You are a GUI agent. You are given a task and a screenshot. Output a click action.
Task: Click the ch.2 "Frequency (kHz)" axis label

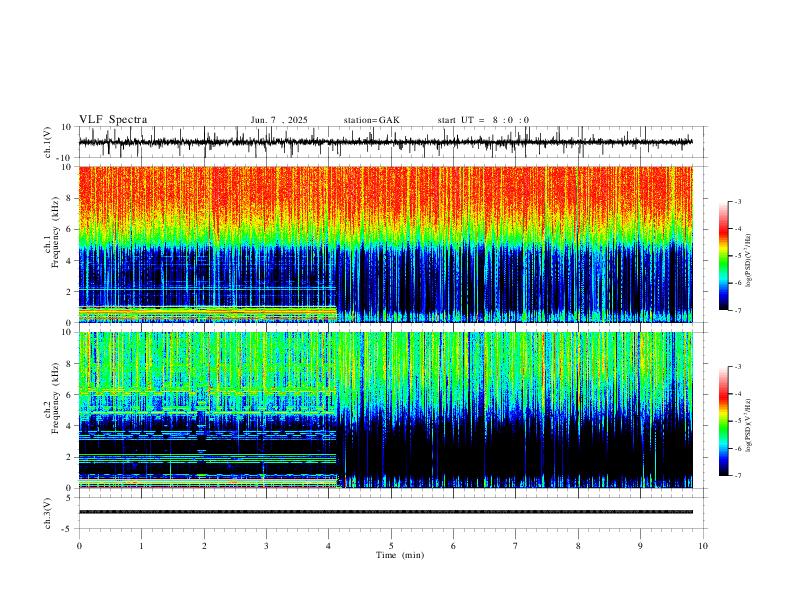(x=55, y=397)
